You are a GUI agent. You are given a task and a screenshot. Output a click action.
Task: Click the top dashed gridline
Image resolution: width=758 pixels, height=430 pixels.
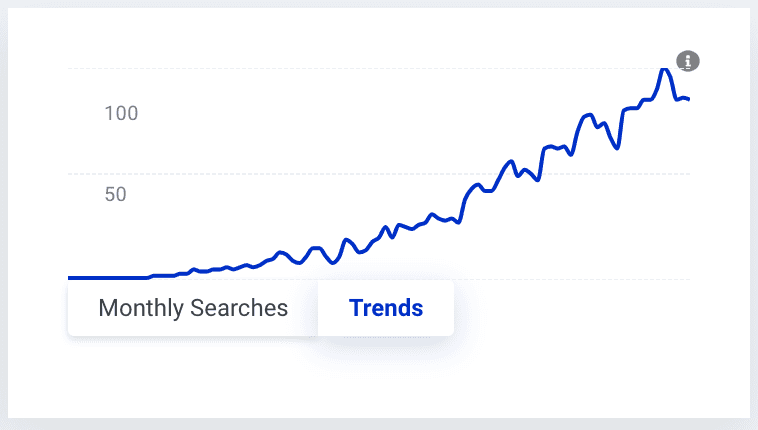tap(300, 69)
